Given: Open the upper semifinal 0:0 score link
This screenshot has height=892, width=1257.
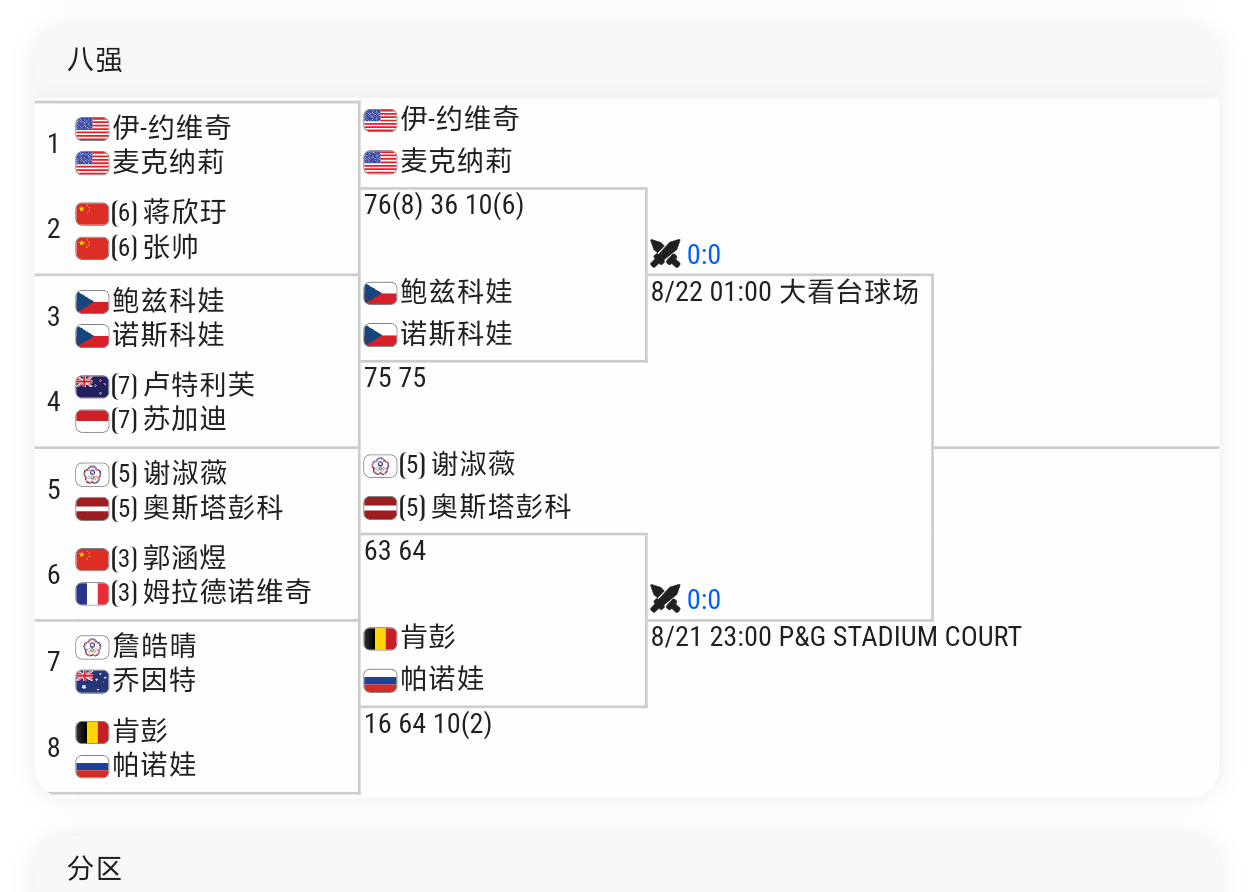Looking at the screenshot, I should coord(704,255).
